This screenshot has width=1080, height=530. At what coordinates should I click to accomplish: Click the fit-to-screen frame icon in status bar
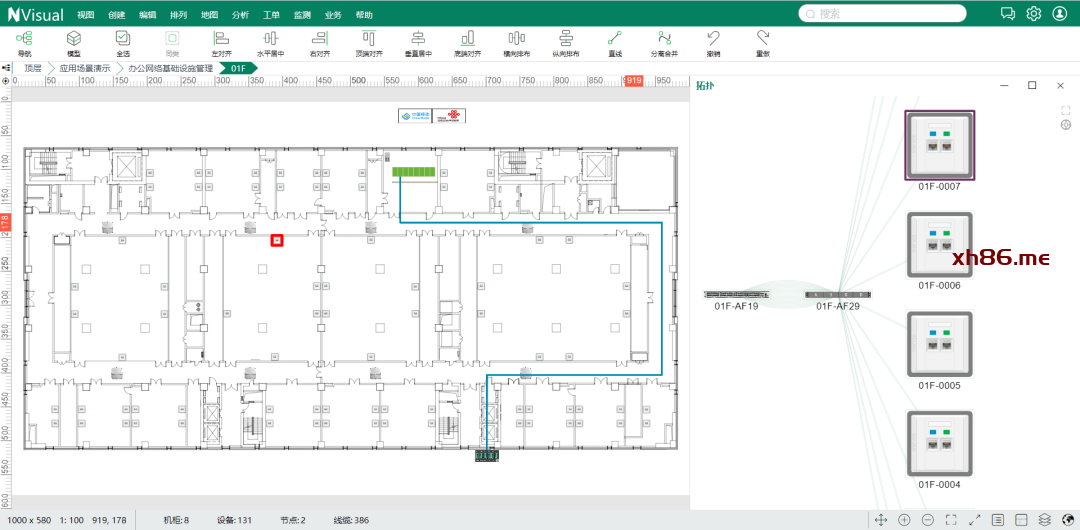click(951, 520)
